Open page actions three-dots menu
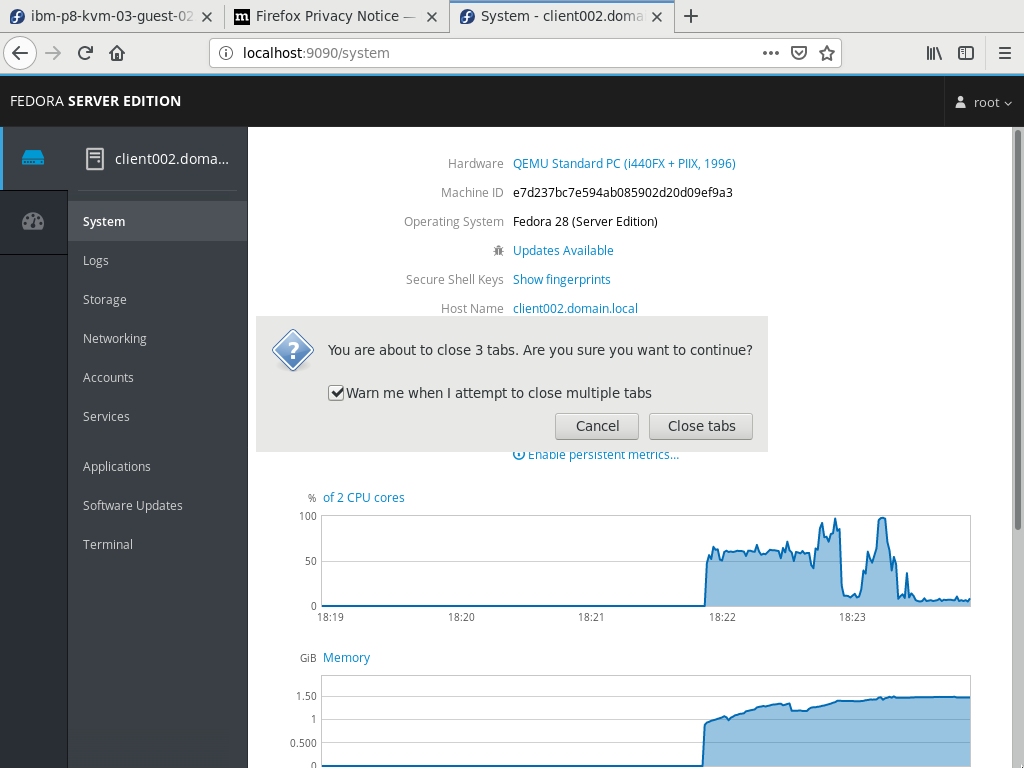1024x768 pixels. tap(771, 53)
